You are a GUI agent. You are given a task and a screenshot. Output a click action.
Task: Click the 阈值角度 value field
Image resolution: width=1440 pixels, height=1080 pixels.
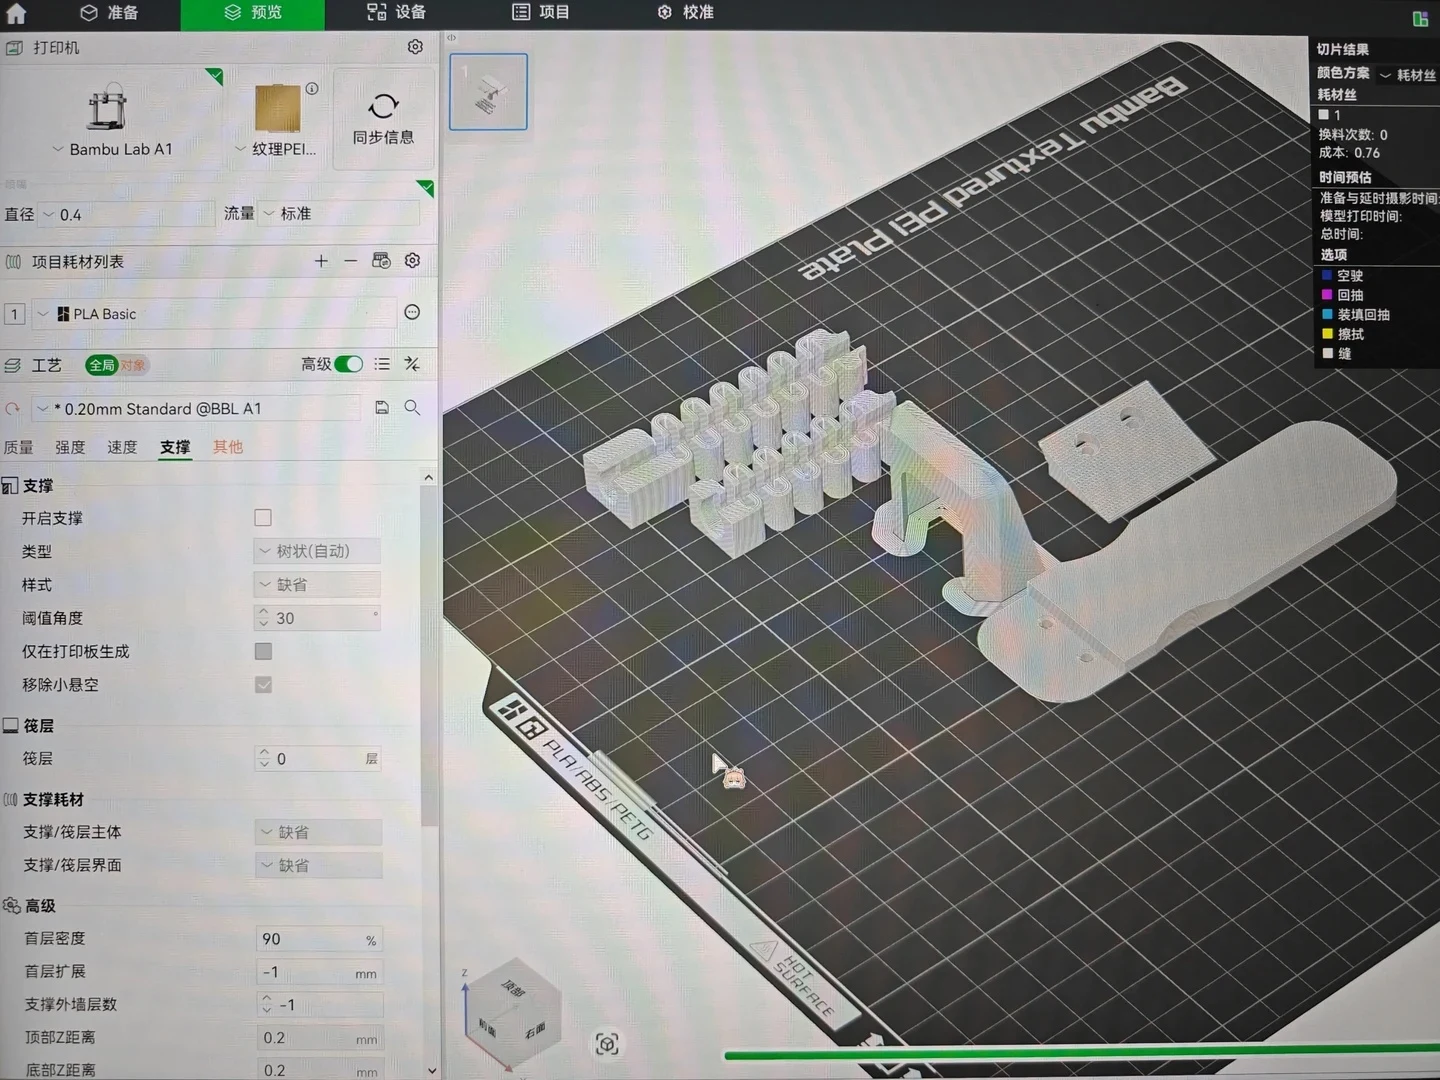(317, 618)
